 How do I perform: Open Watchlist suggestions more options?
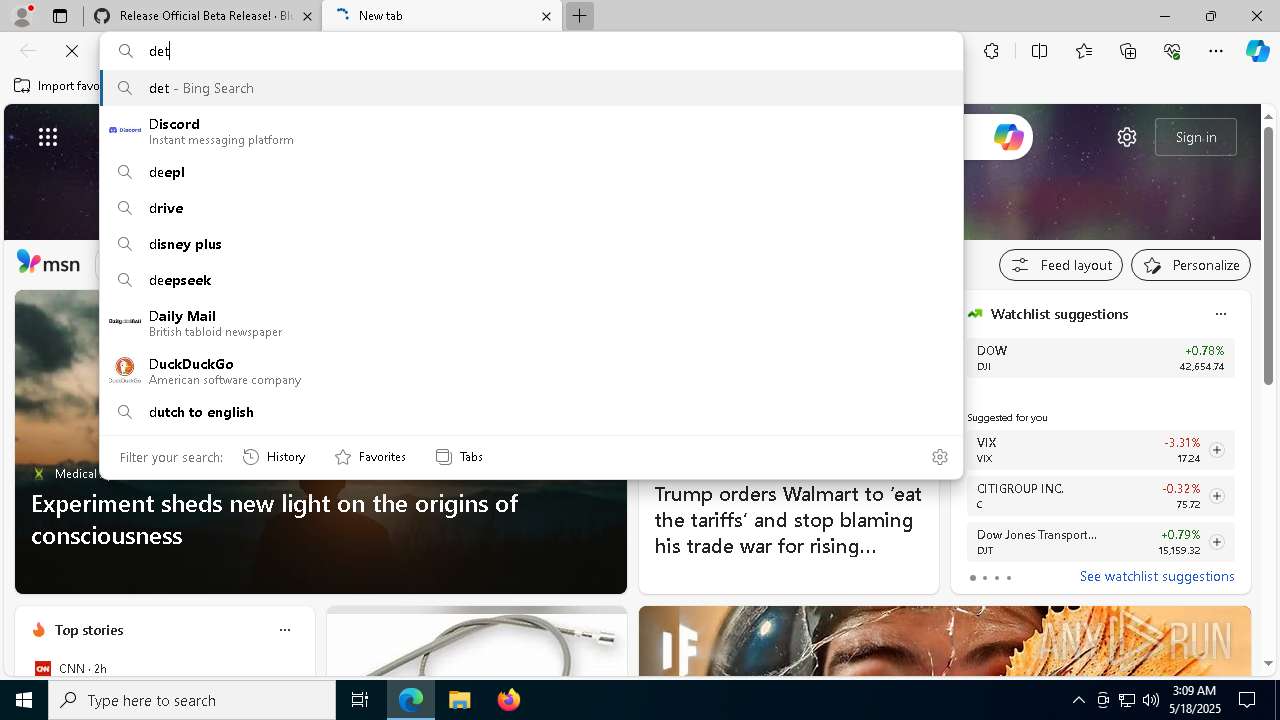click(x=1220, y=314)
